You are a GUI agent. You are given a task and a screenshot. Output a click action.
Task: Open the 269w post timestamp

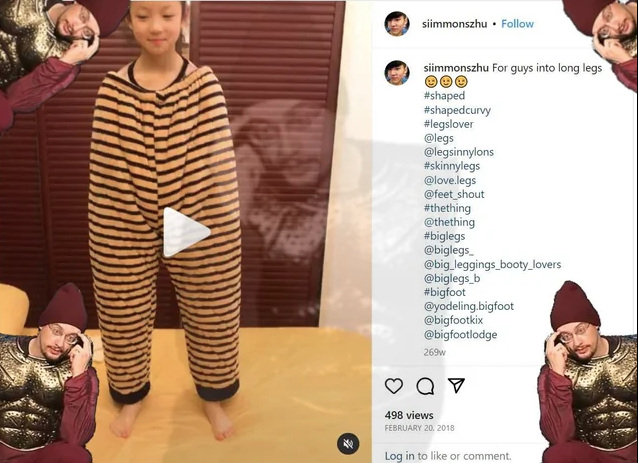pyautogui.click(x=435, y=352)
